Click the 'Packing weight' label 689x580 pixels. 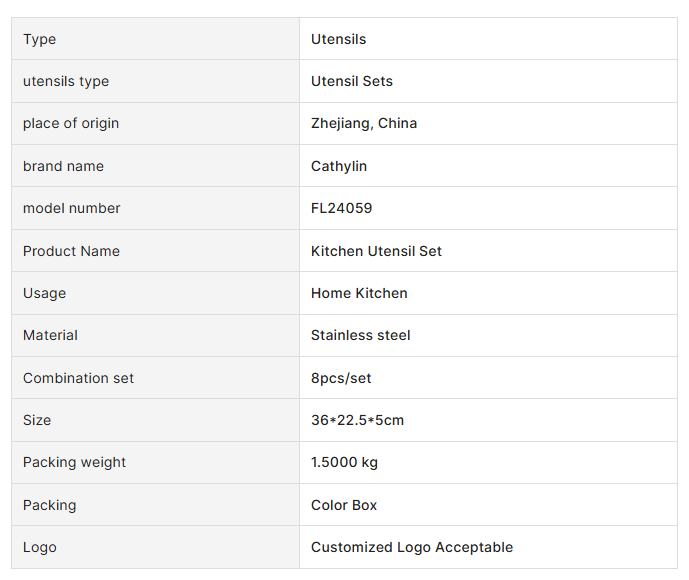pos(74,462)
